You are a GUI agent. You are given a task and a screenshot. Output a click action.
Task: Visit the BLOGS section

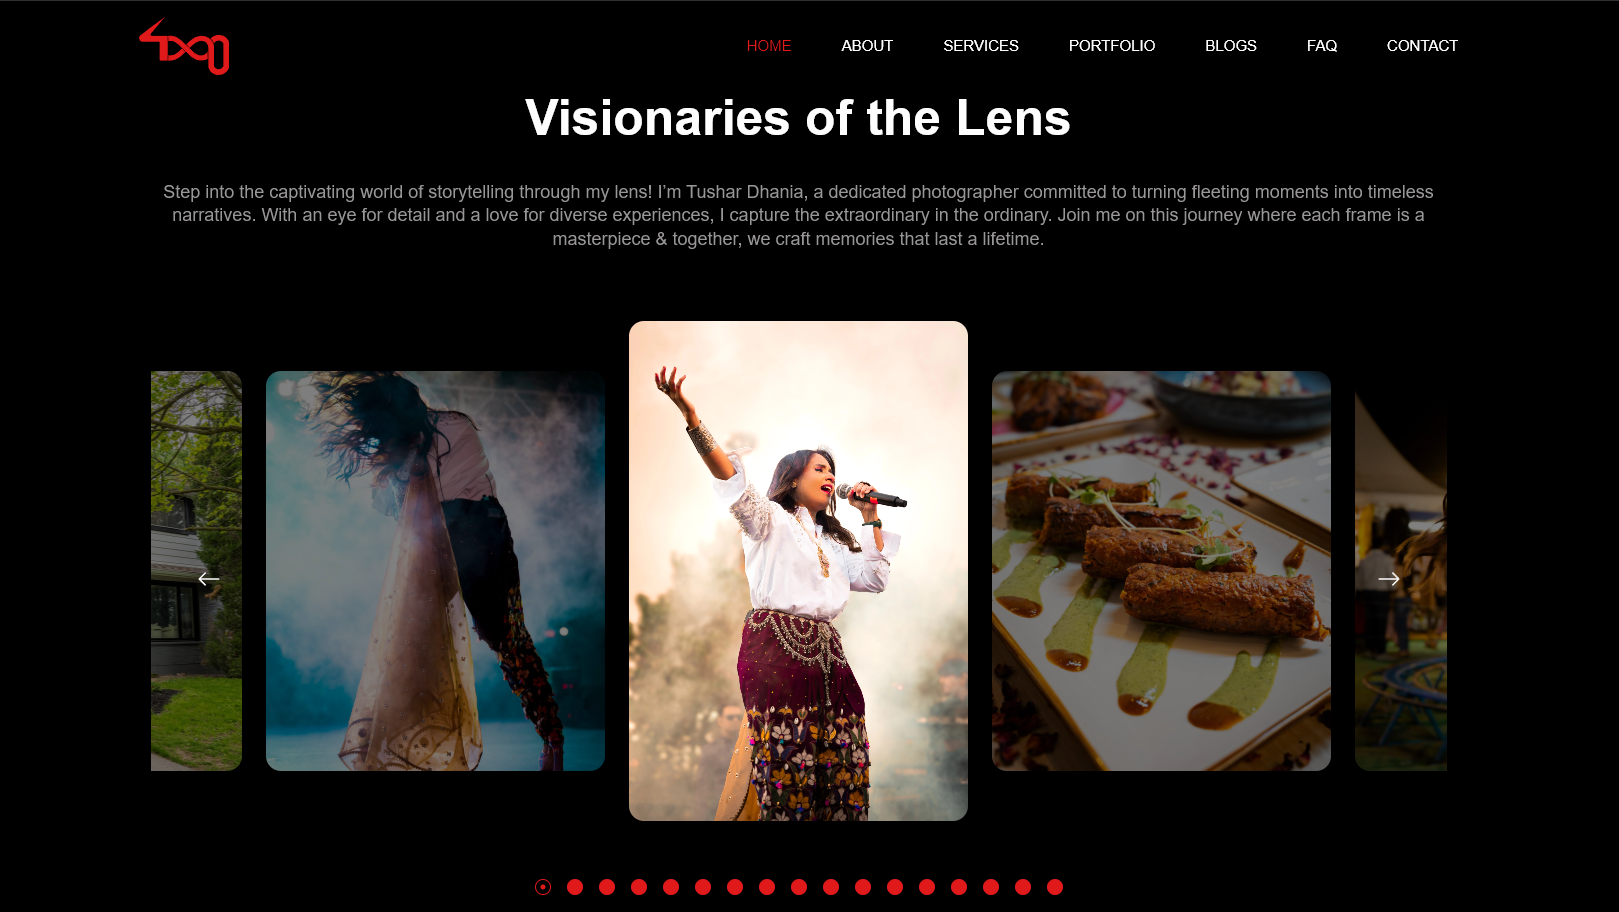pyautogui.click(x=1231, y=46)
